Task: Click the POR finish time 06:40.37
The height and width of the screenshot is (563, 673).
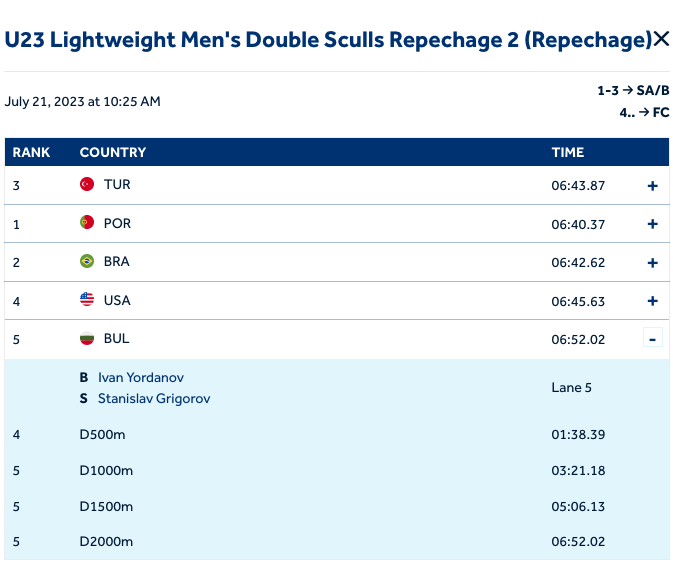Action: coord(579,224)
